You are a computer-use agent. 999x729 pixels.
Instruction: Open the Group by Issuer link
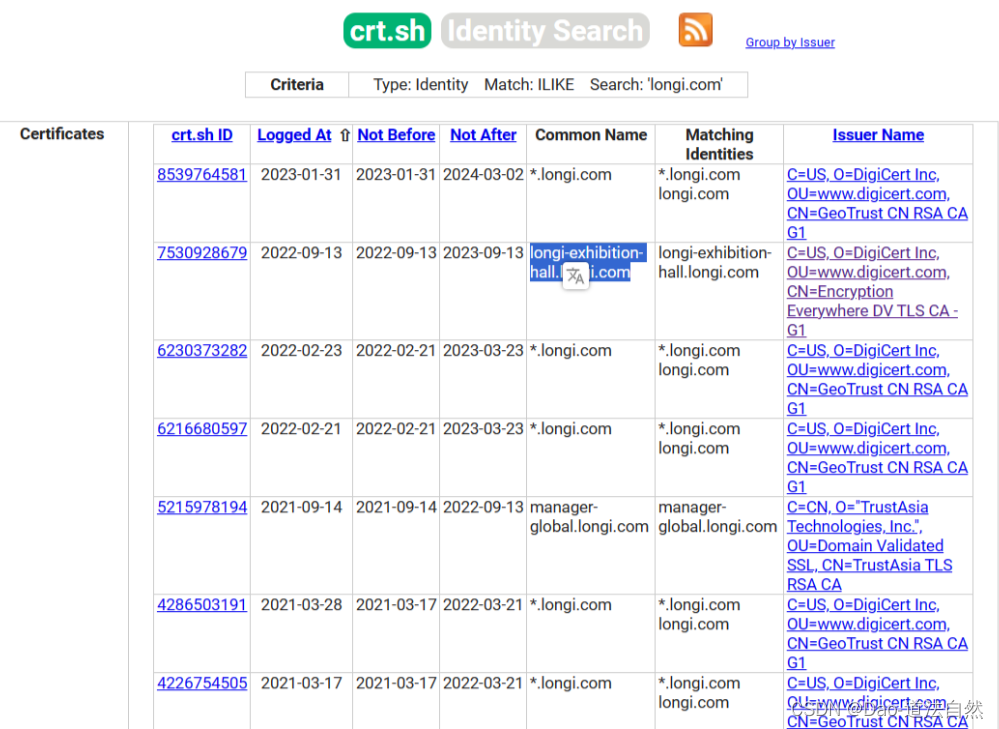click(789, 42)
